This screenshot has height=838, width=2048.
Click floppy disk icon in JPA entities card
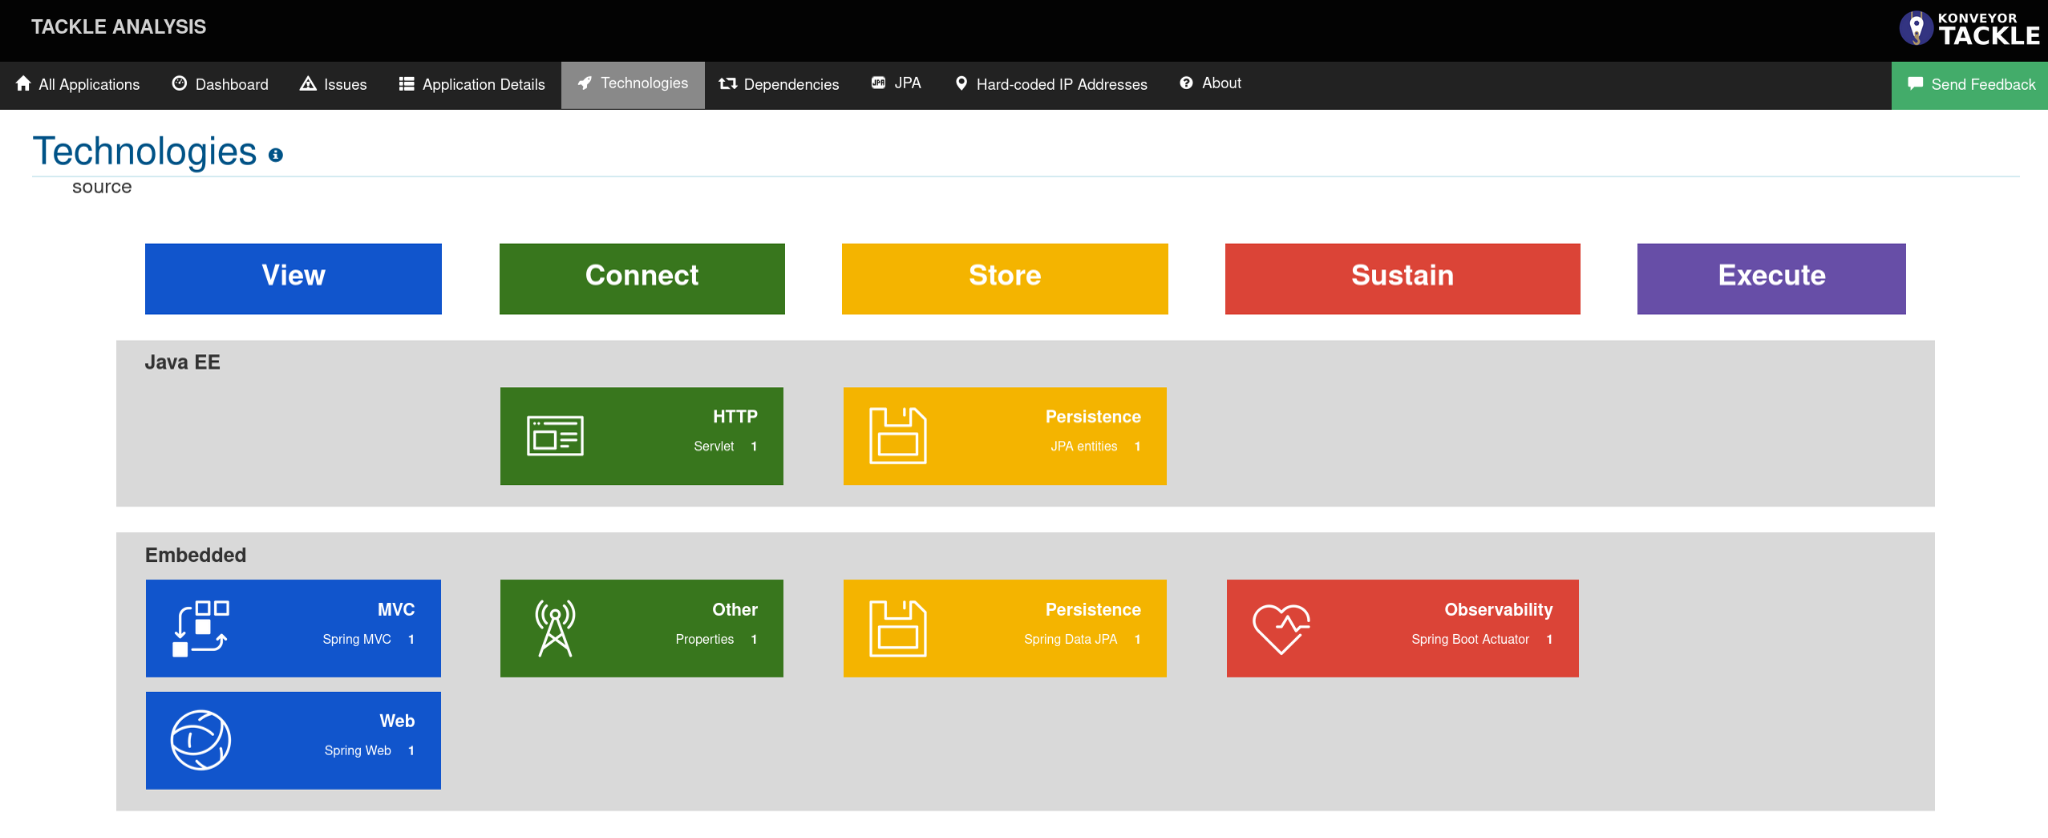click(x=898, y=436)
